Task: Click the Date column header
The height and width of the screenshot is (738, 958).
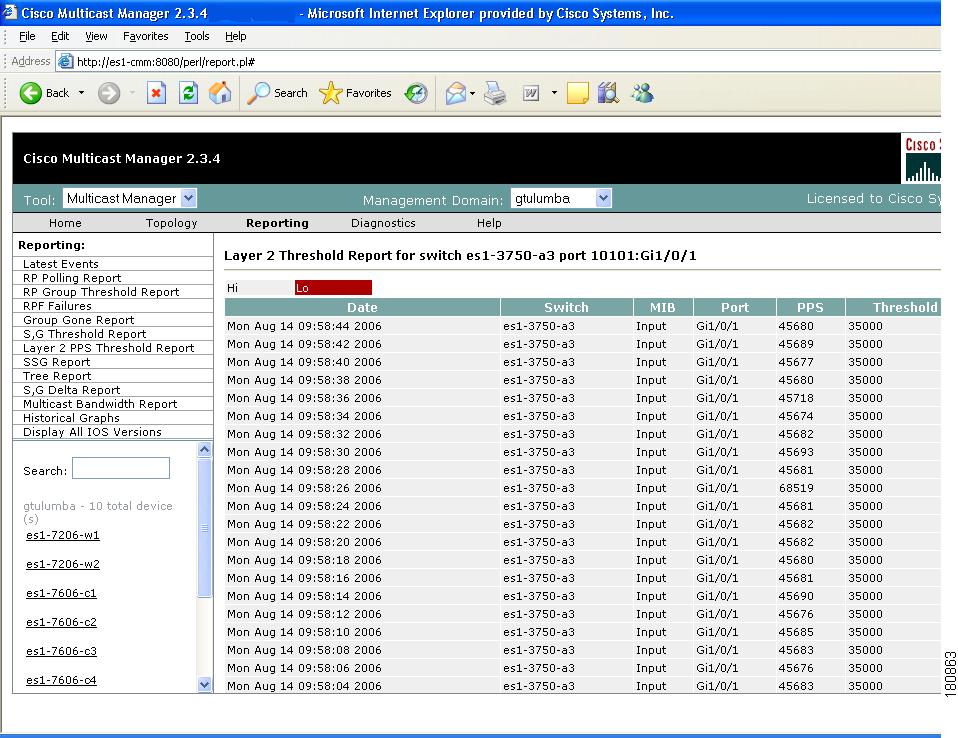Action: coord(362,307)
